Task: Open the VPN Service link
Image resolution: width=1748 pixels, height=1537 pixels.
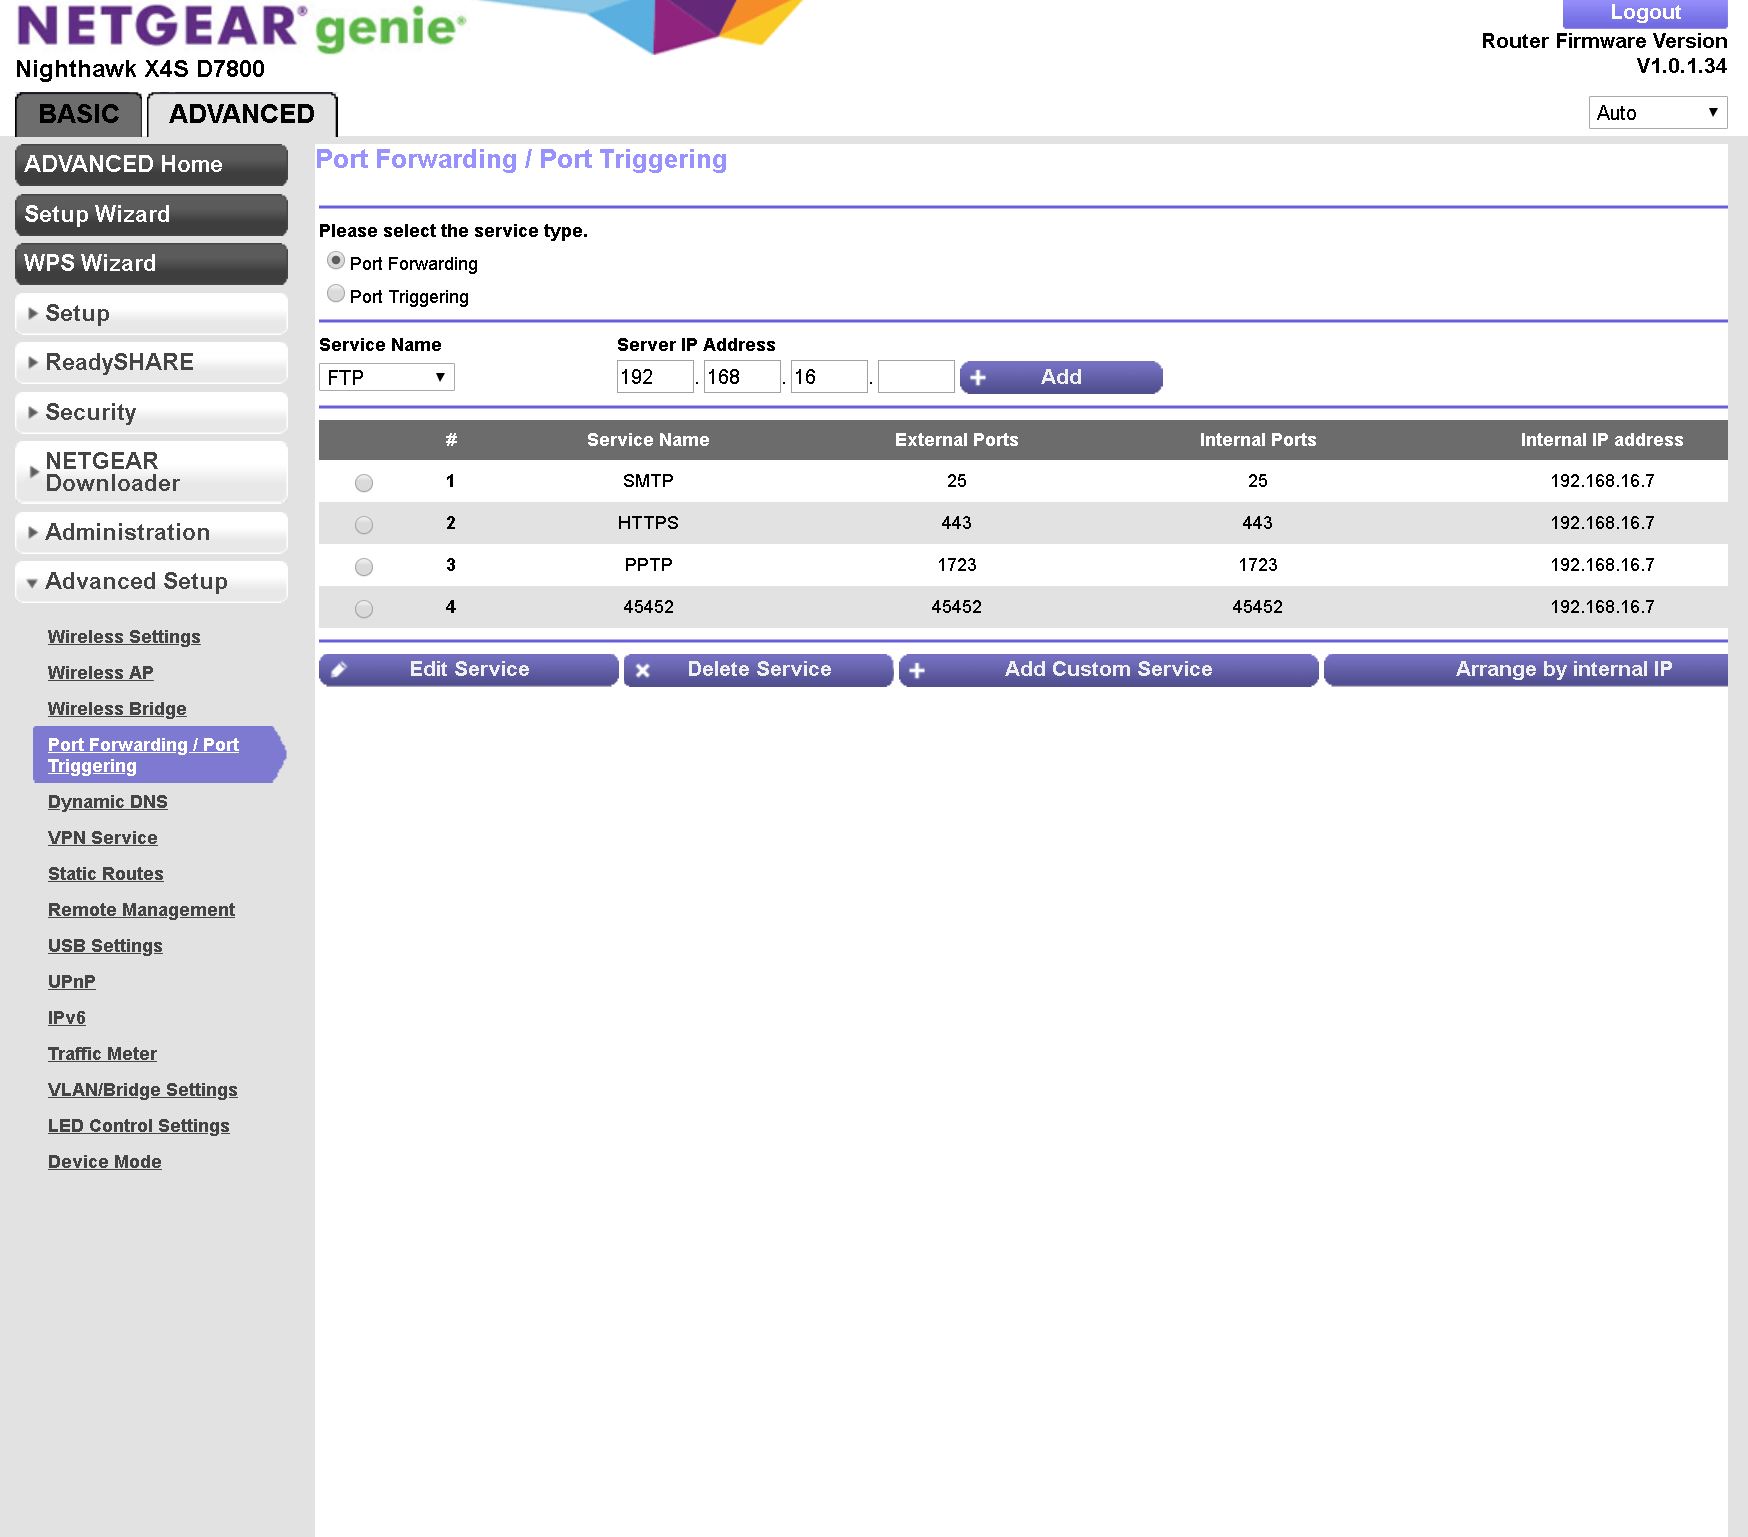Action: click(x=103, y=838)
